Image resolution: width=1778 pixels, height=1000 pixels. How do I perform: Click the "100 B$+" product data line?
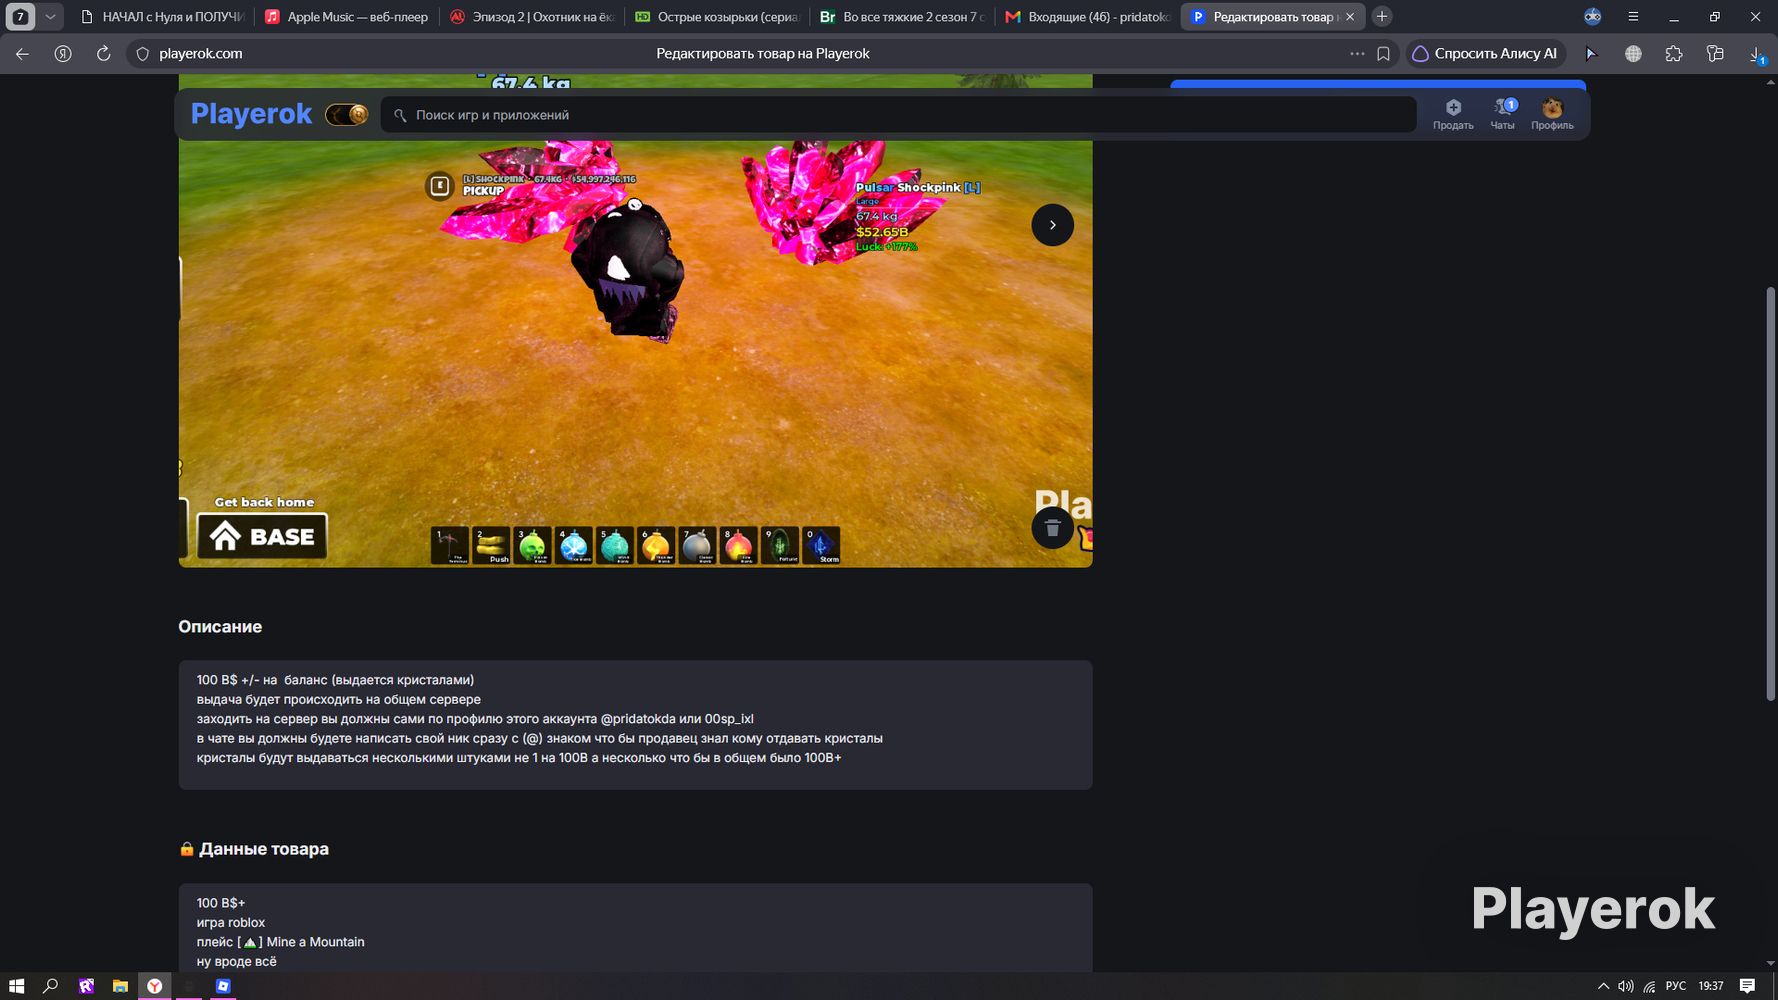221,903
